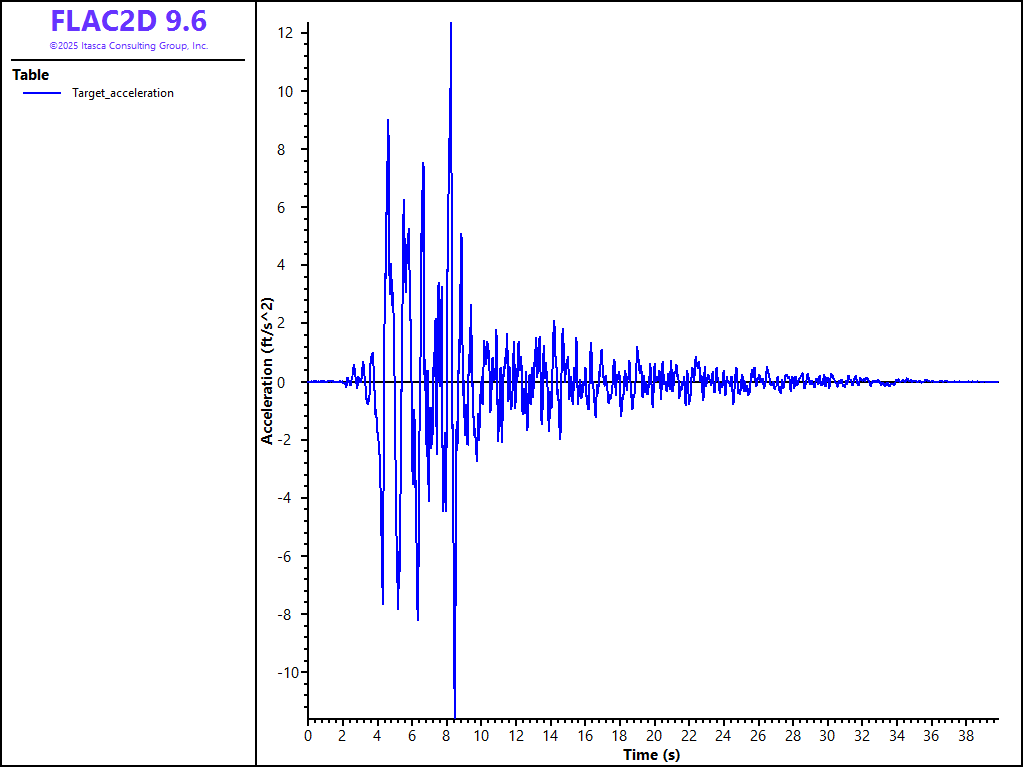Click the tallest positive peak above 12 ft/s^2
The height and width of the screenshot is (768, 1024).
coord(451,25)
